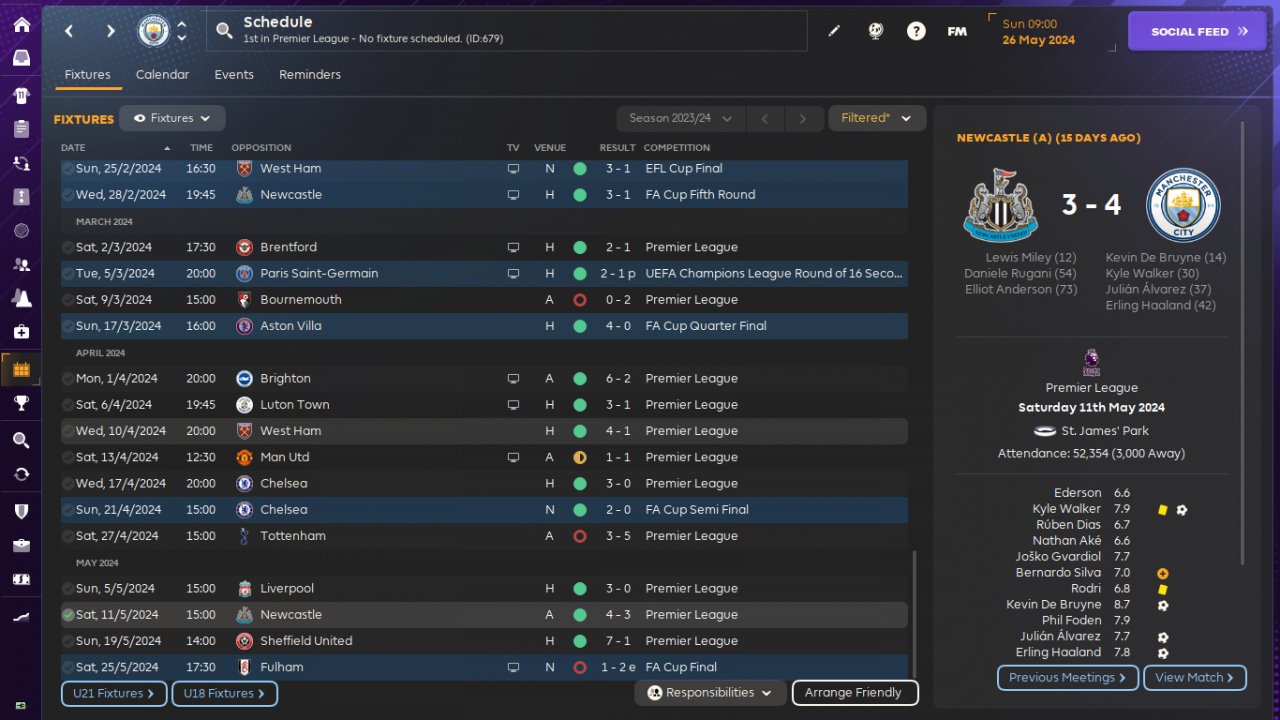
Task: Open the Reminders tab
Action: 310,75
